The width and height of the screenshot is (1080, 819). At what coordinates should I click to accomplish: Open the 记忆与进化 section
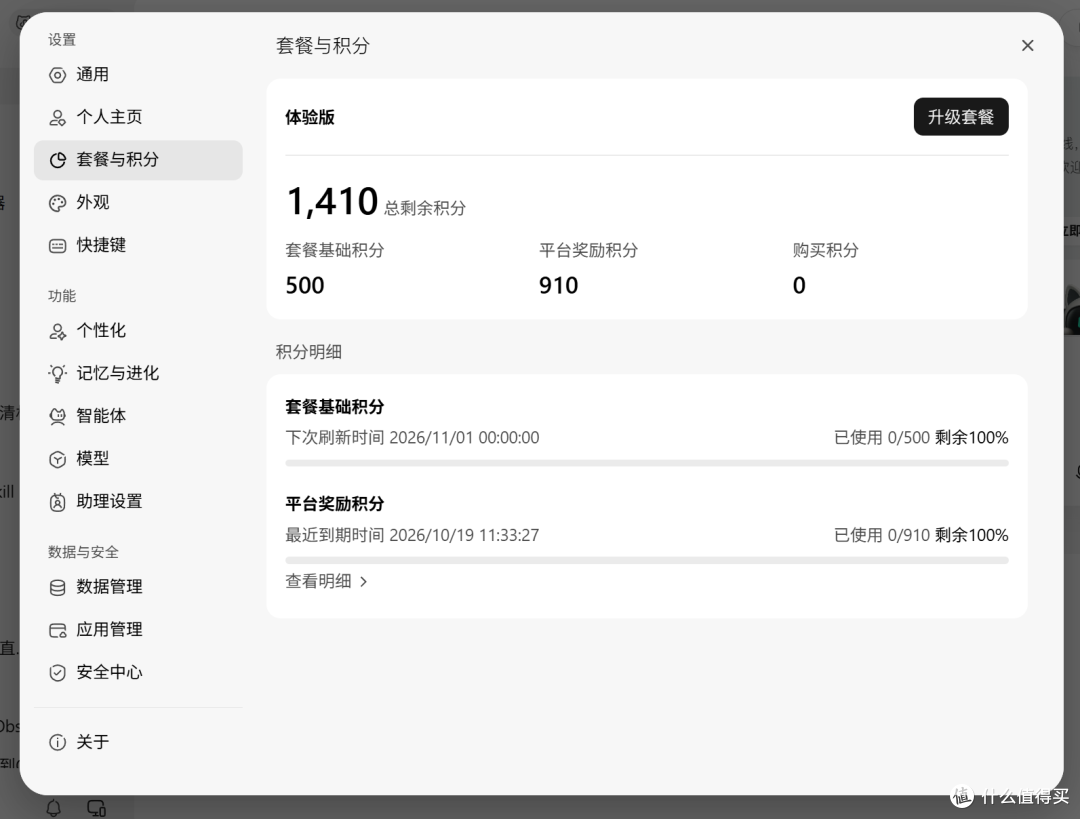(138, 373)
